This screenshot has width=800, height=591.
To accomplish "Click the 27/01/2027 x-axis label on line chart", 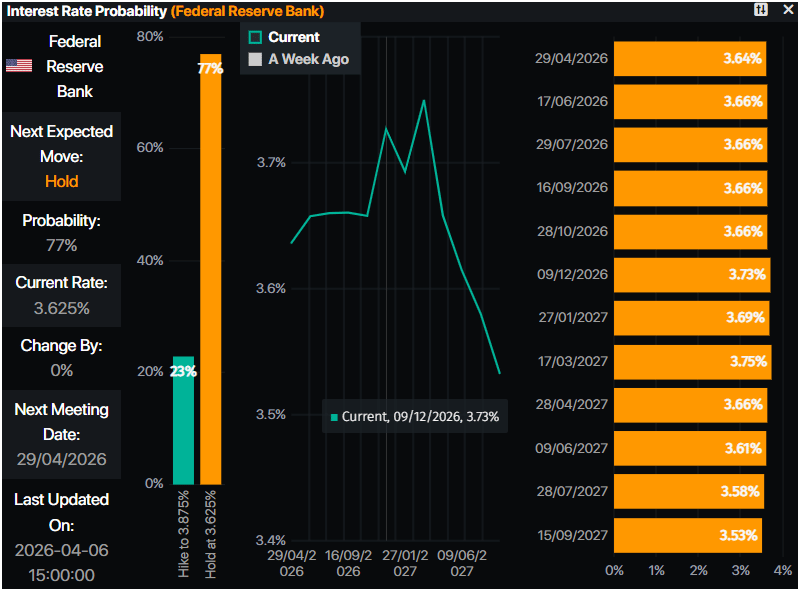I will click(405, 563).
